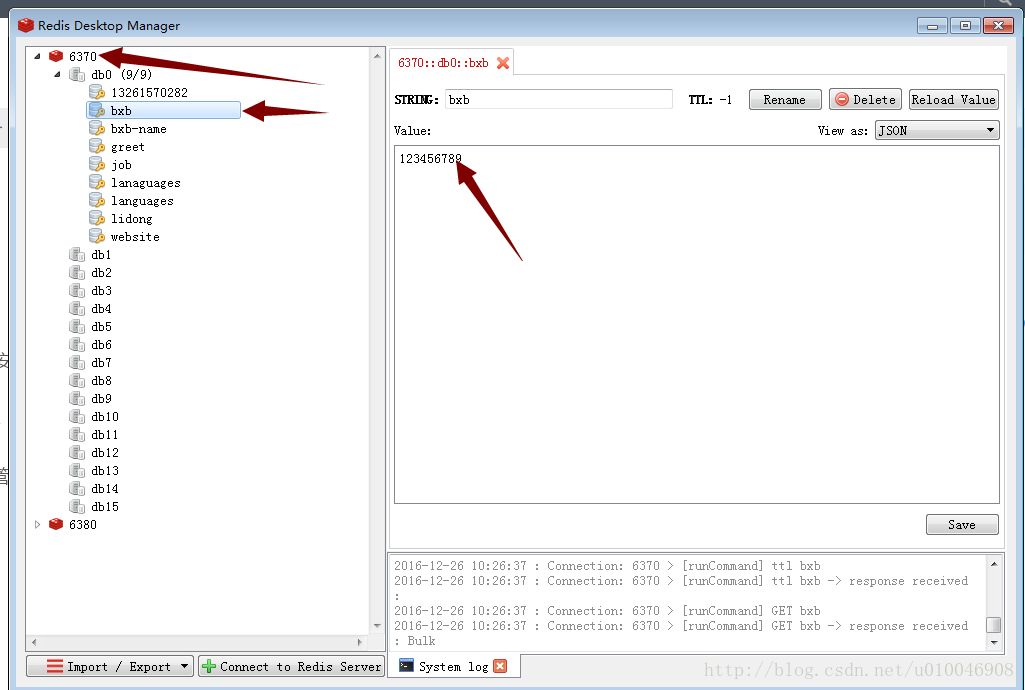Select the bxb-name key label
Image resolution: width=1025 pixels, height=690 pixels.
click(x=139, y=129)
